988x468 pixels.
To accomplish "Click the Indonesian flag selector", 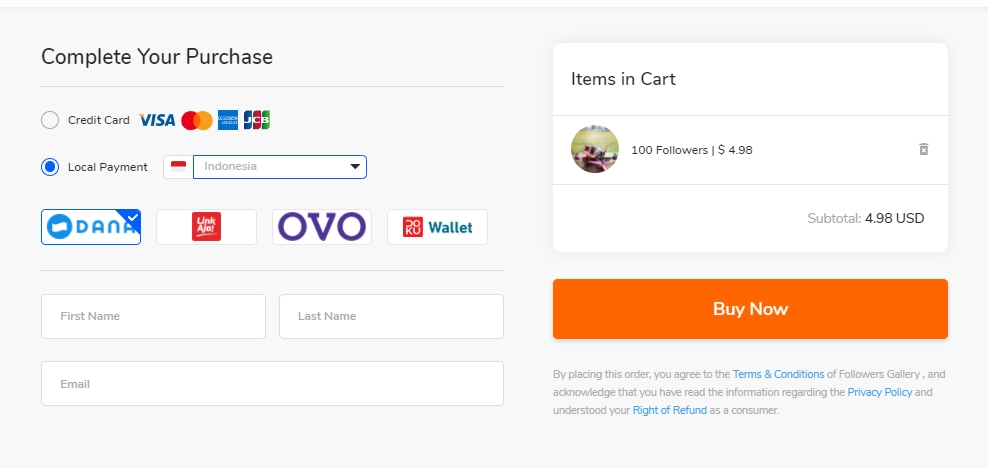I will click(178, 167).
